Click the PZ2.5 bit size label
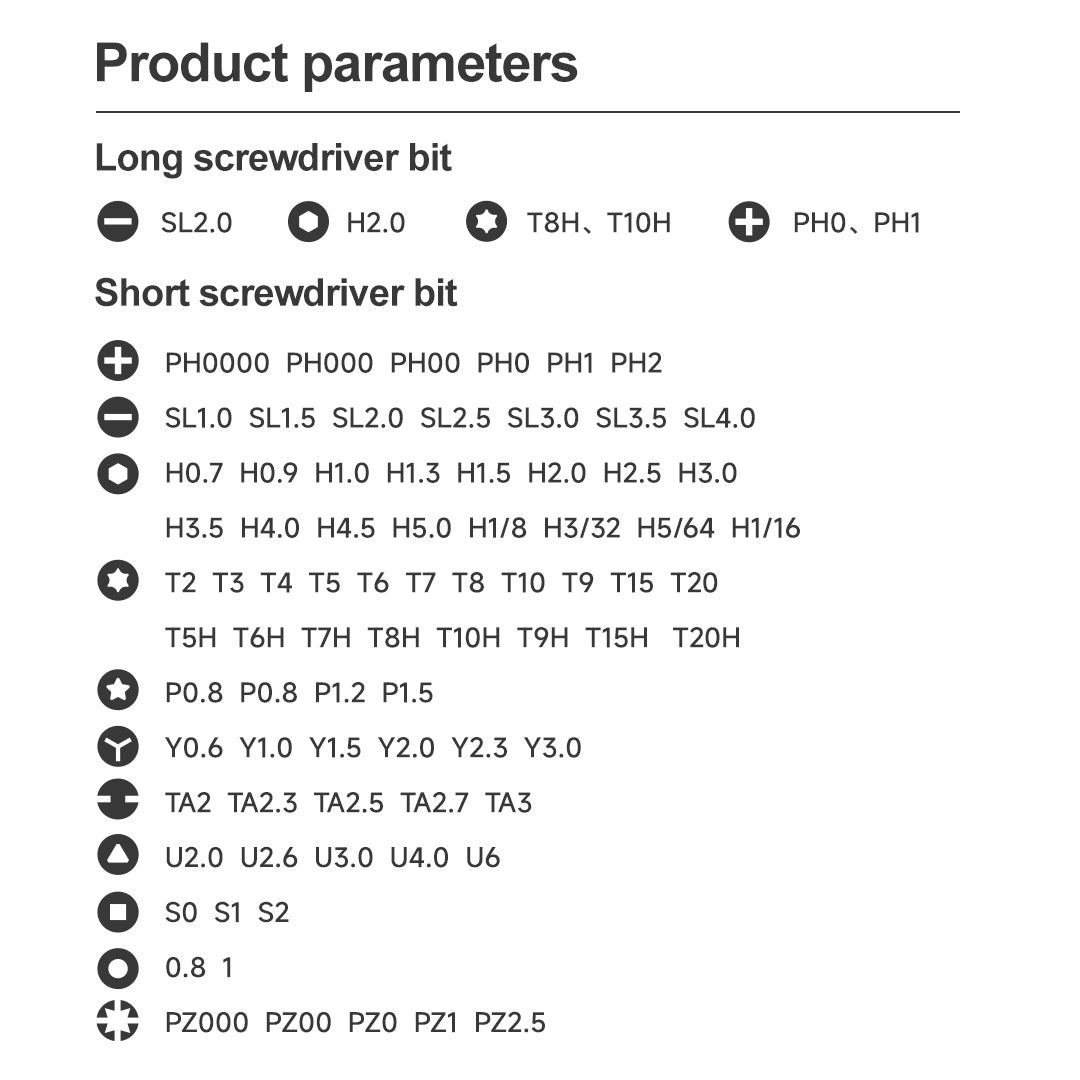The width and height of the screenshot is (1080, 1080). pyautogui.click(x=510, y=1023)
